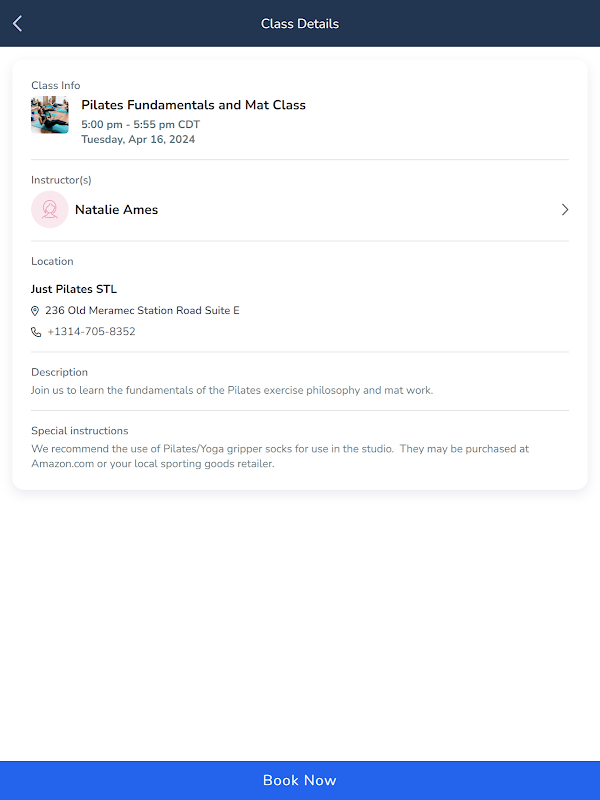The width and height of the screenshot is (600, 800).
Task: Open the 236 Old Meramec Station Road address
Action: point(142,311)
